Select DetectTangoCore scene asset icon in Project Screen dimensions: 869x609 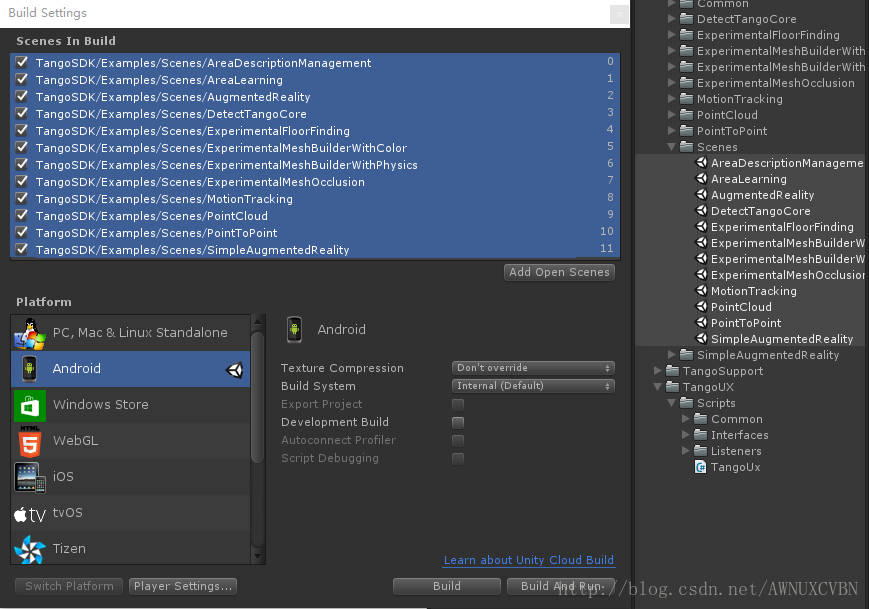pos(702,211)
